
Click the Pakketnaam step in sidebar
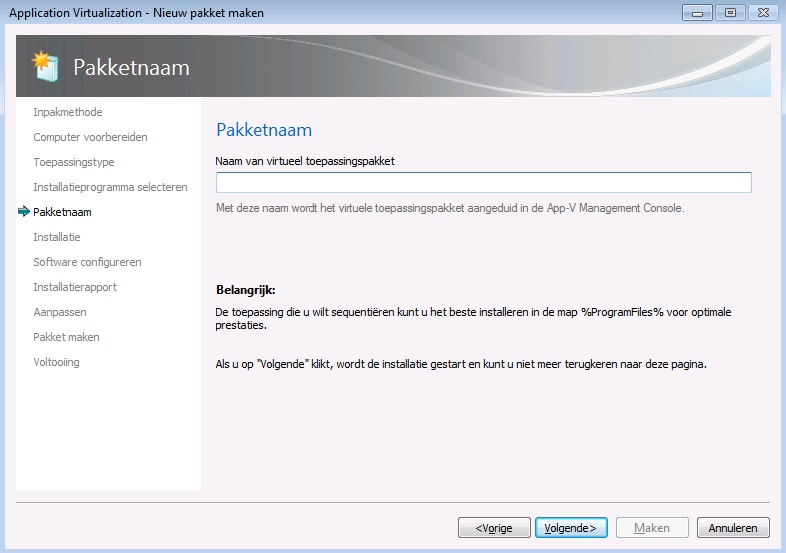point(62,212)
